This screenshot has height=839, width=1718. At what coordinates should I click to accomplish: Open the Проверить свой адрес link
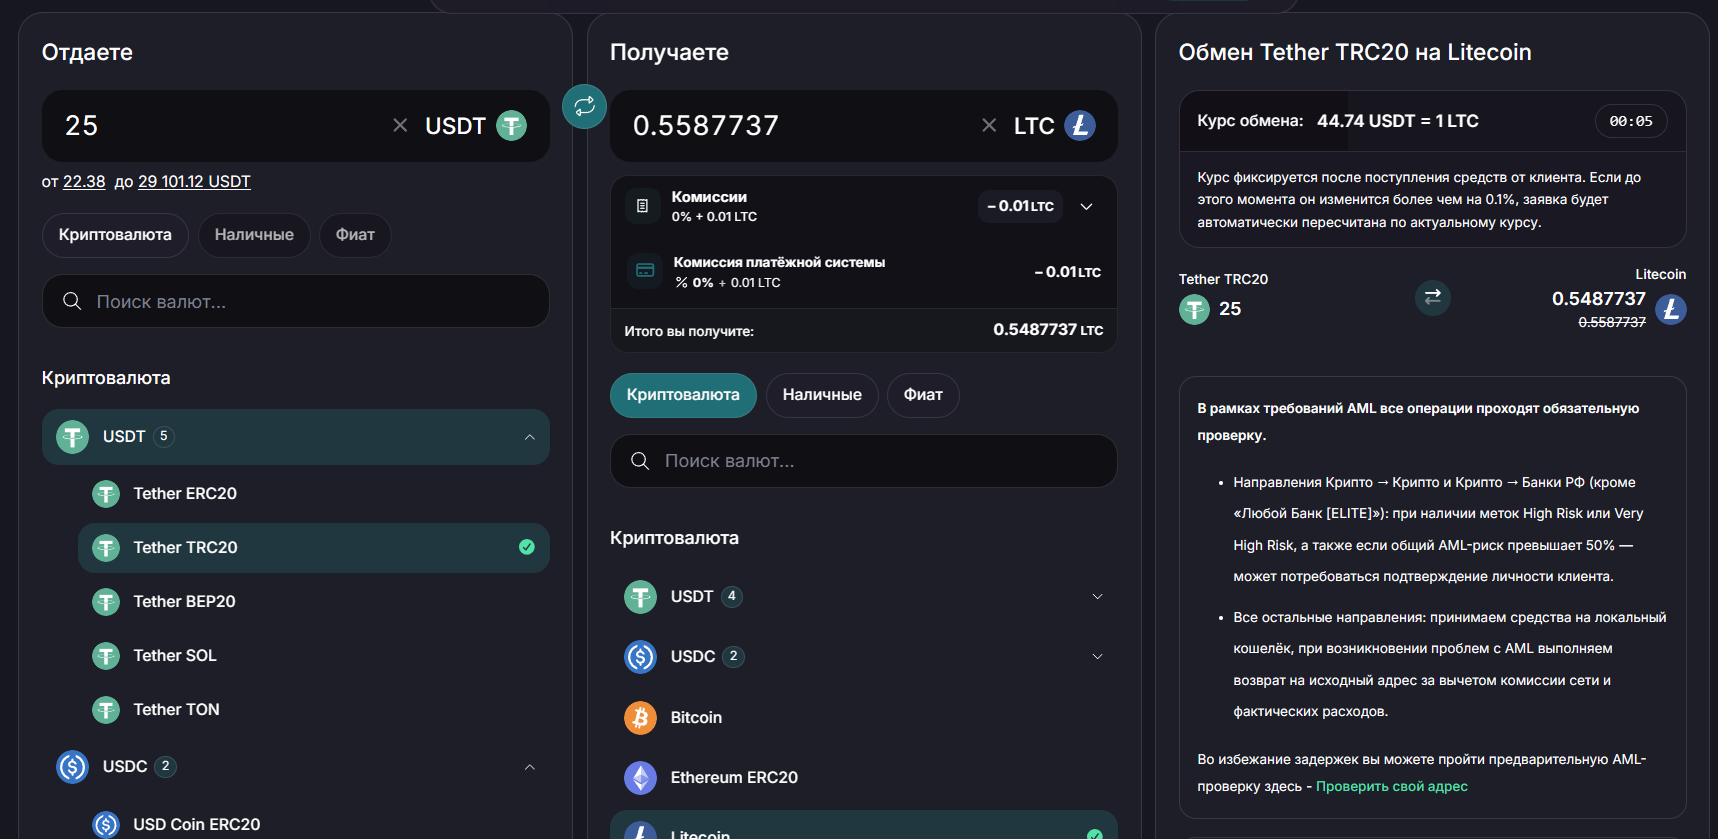click(1392, 786)
